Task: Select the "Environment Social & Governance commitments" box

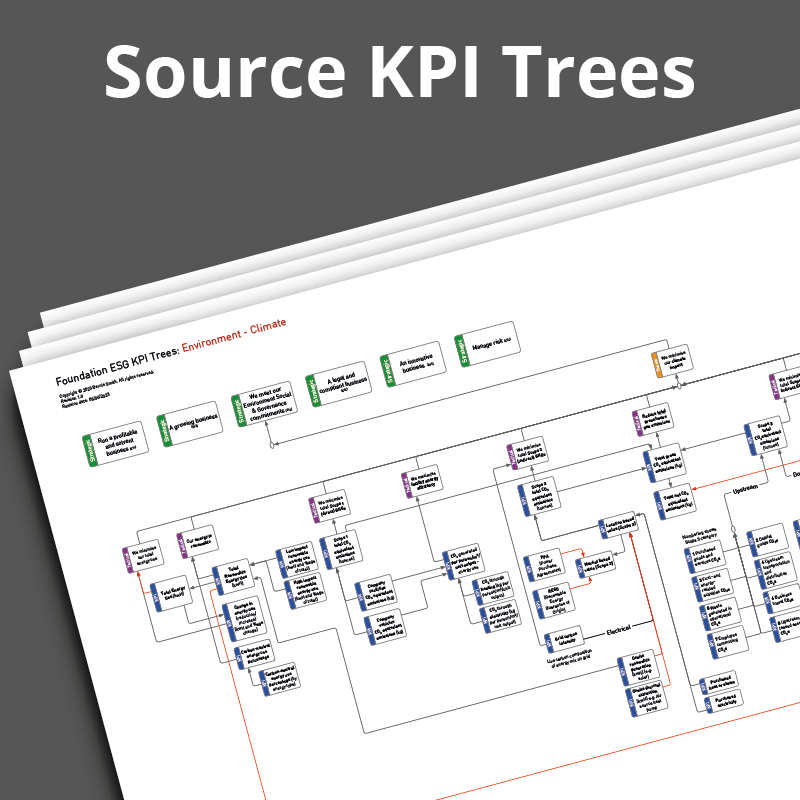Action: pos(264,404)
